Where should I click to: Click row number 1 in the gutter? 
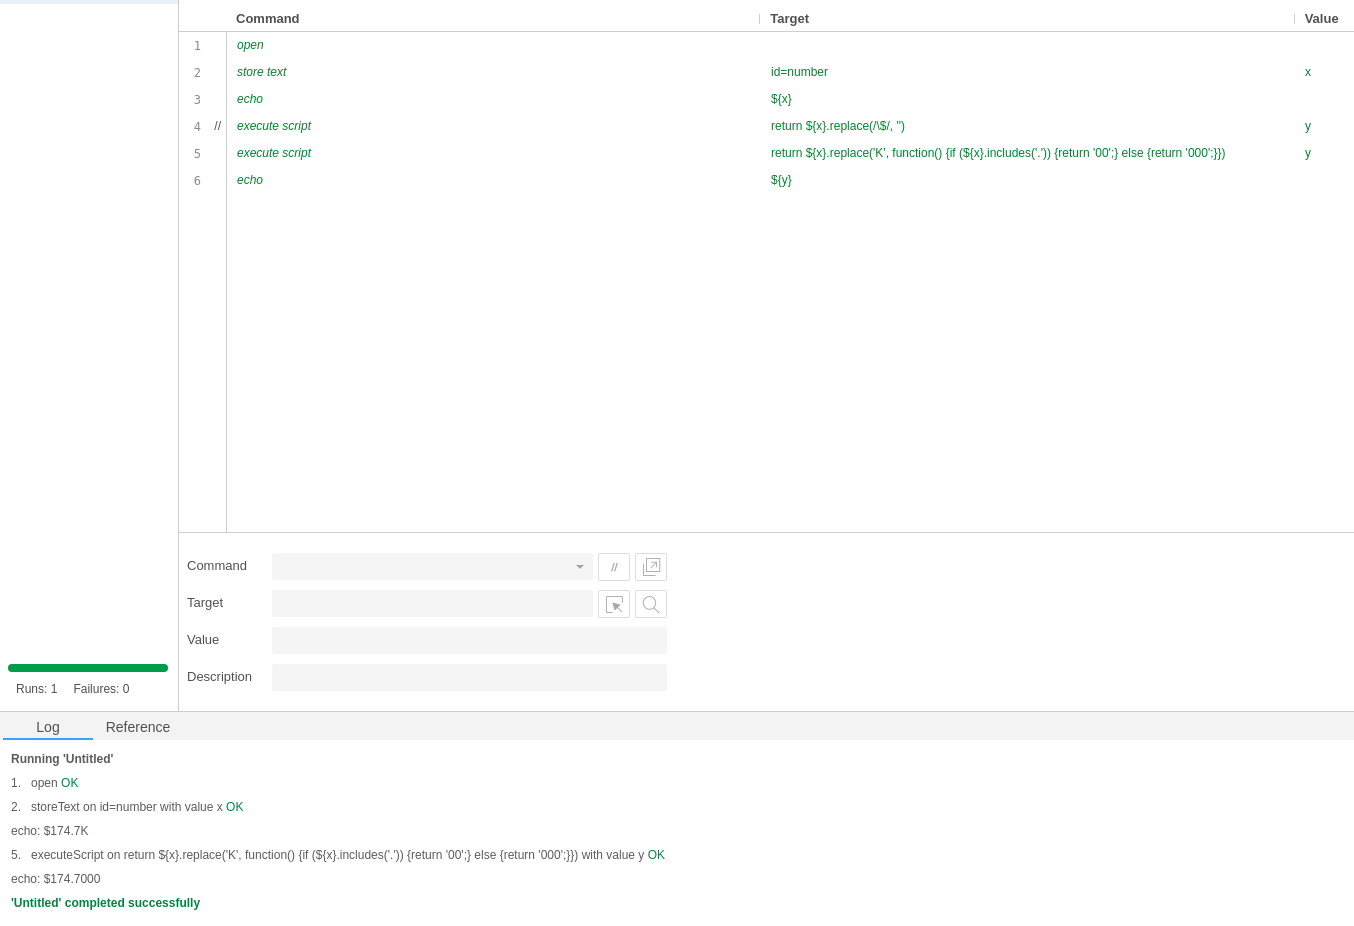click(197, 46)
